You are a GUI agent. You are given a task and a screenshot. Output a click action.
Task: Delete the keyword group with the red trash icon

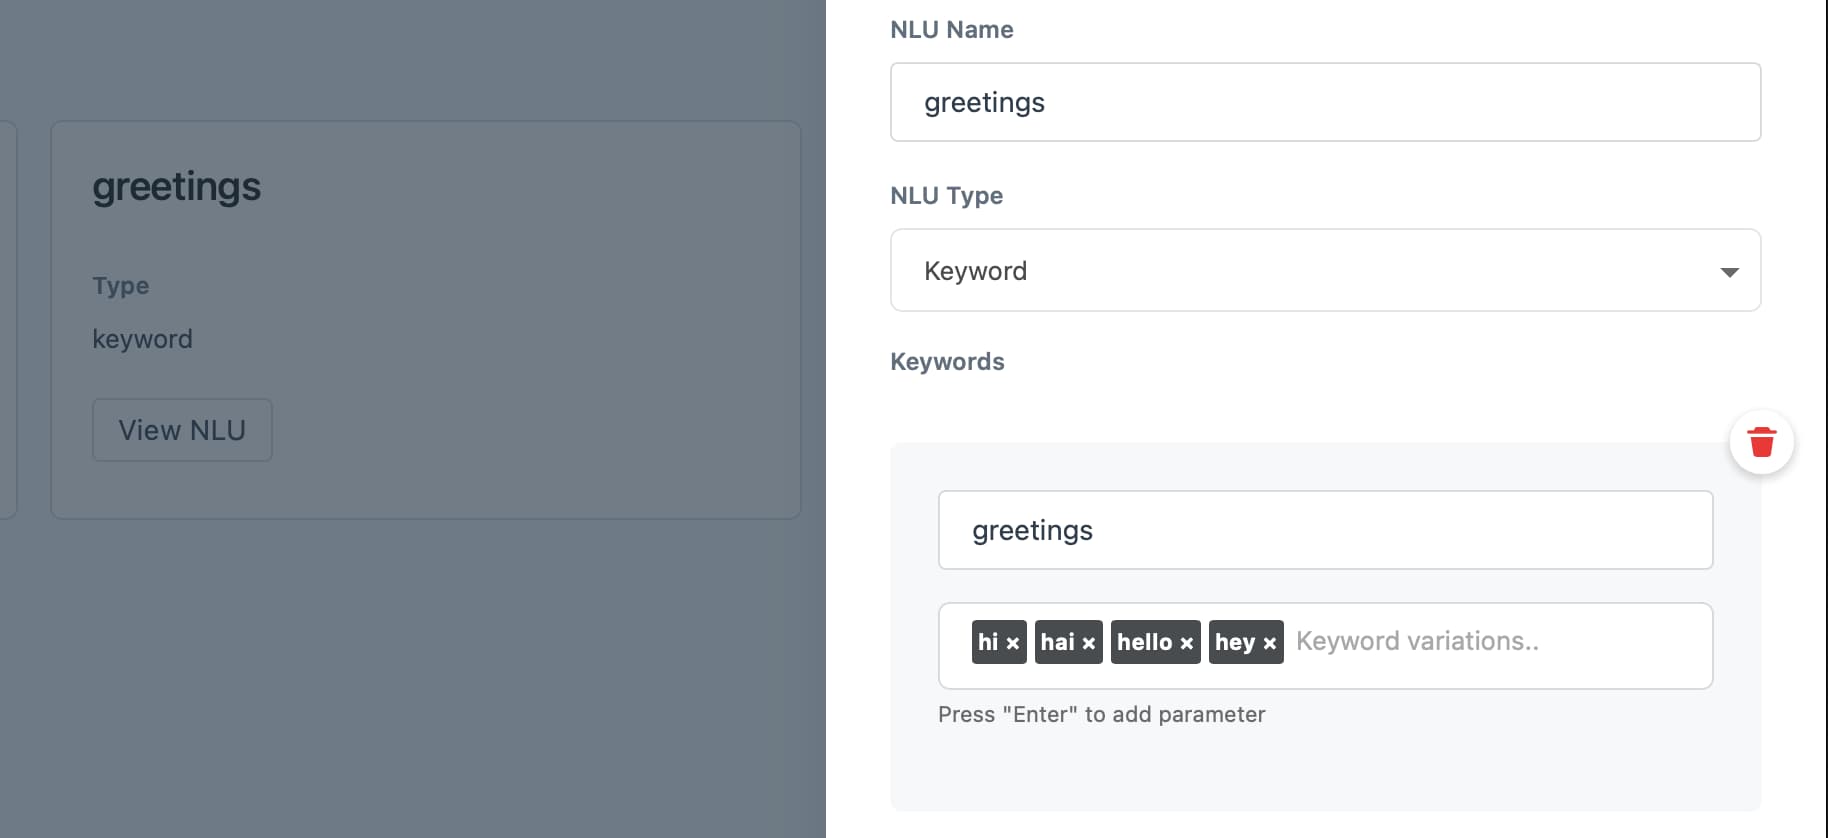[x=1761, y=442]
